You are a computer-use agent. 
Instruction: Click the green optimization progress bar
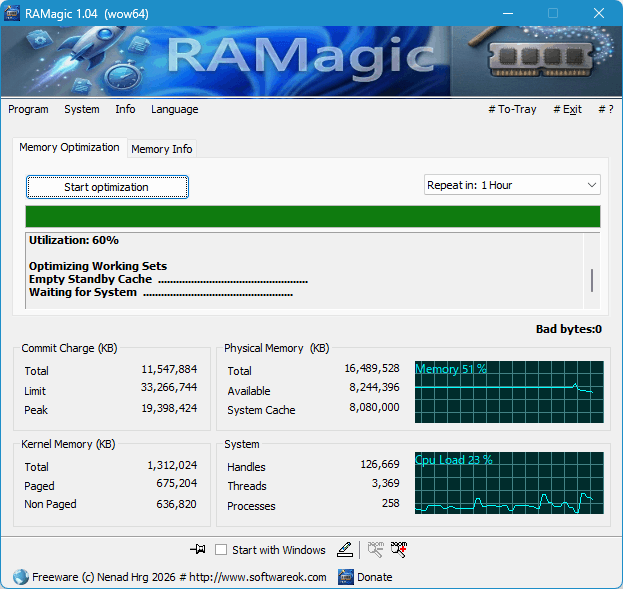pyautogui.click(x=312, y=217)
